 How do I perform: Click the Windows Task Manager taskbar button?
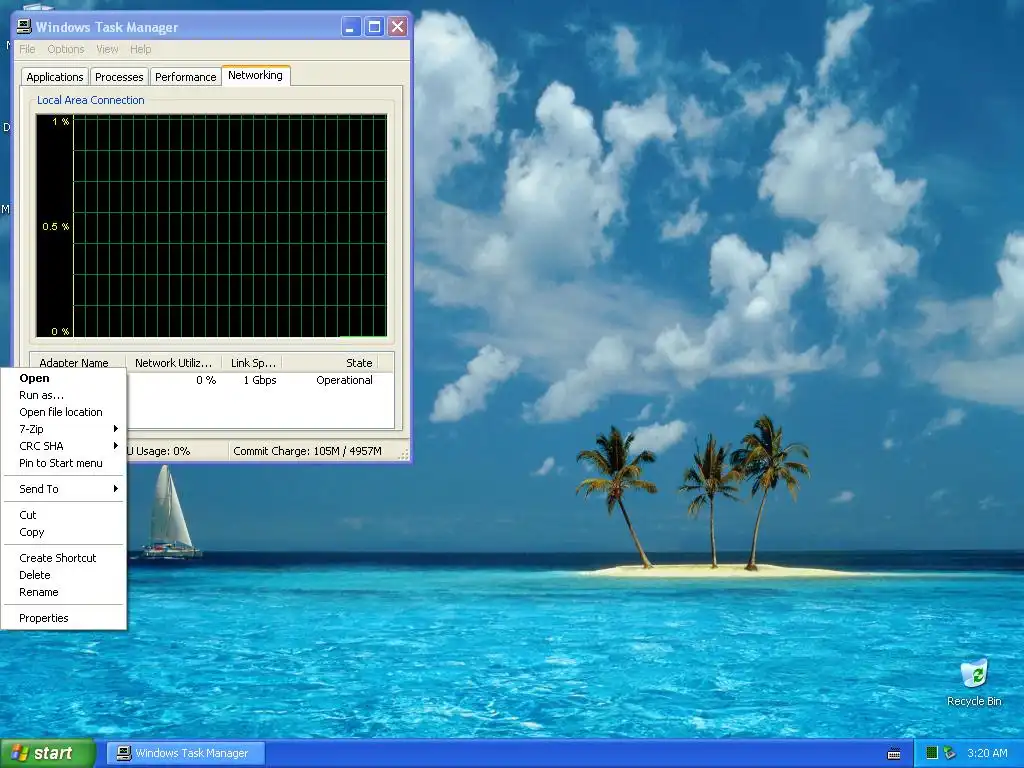coord(186,753)
